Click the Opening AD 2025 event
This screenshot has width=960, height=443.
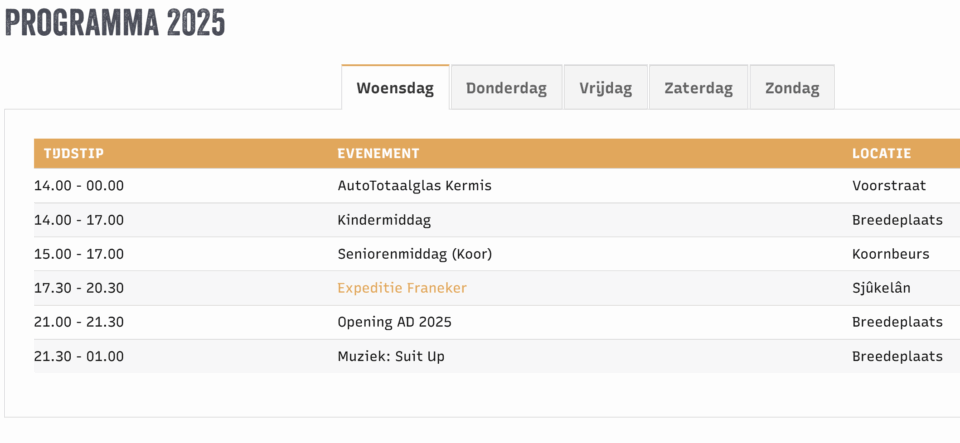394,322
